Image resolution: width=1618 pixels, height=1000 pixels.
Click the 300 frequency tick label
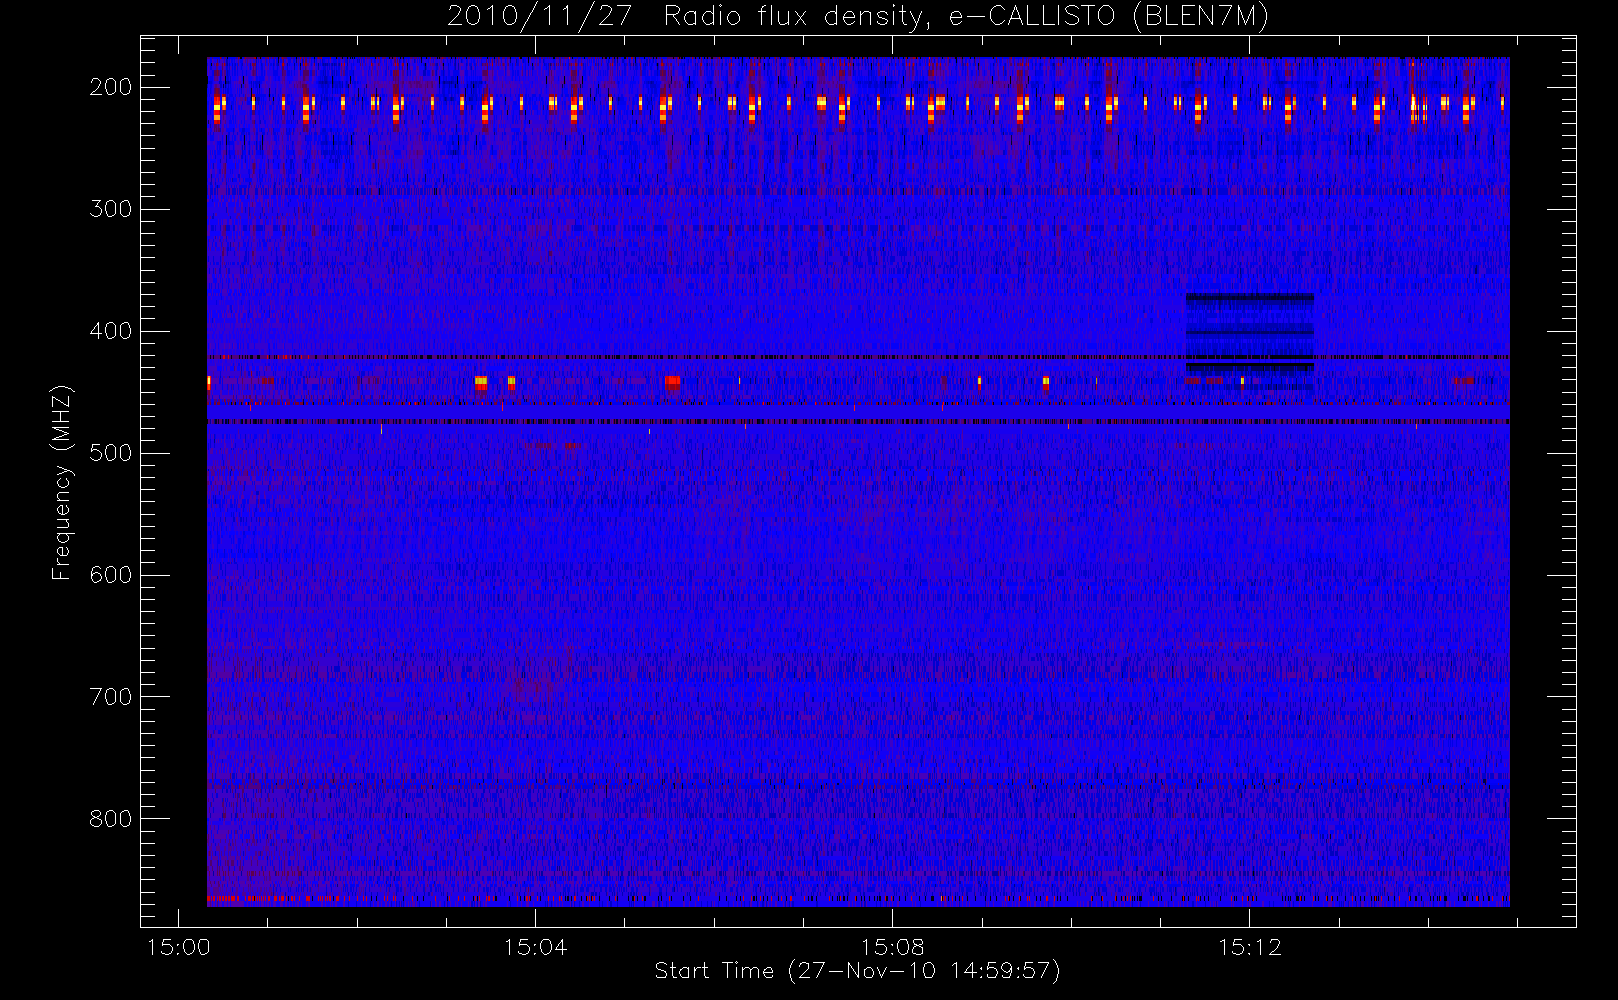pyautogui.click(x=110, y=209)
